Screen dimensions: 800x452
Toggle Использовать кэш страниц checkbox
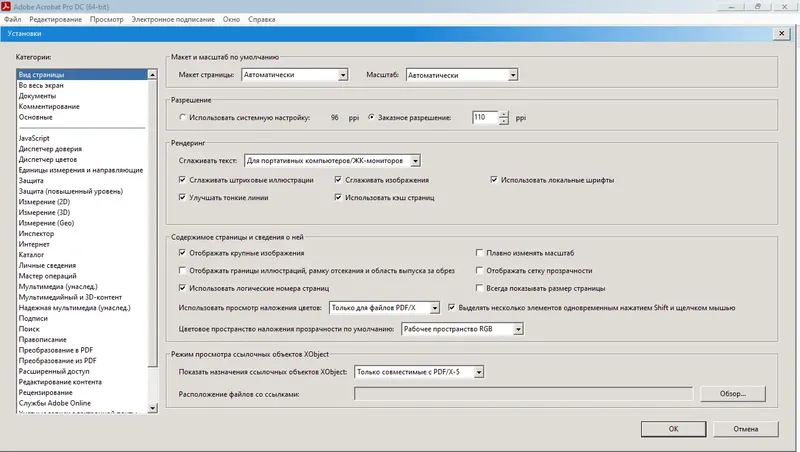(338, 197)
